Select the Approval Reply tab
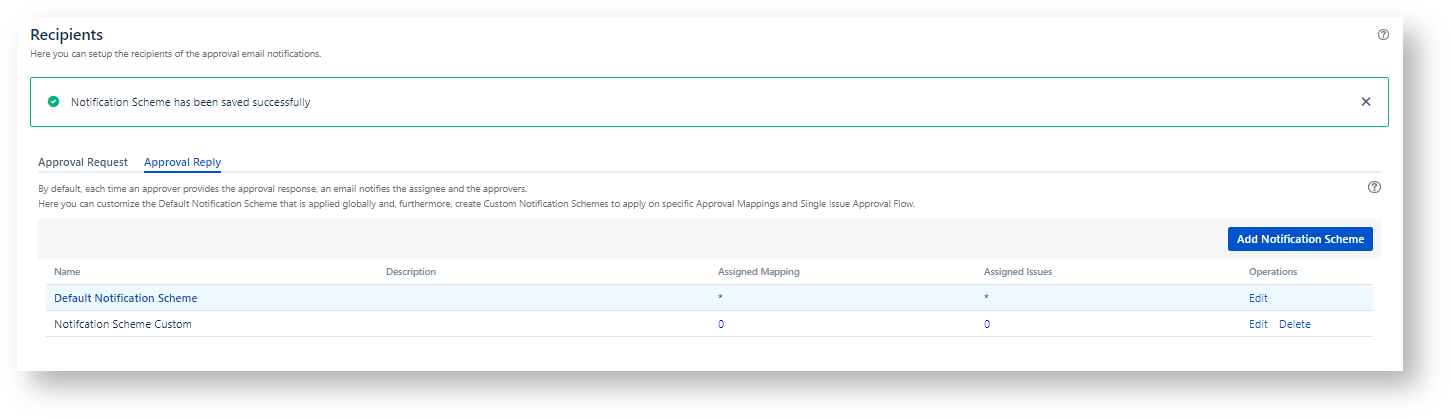Viewport: 1451px width, 419px height. [182, 162]
